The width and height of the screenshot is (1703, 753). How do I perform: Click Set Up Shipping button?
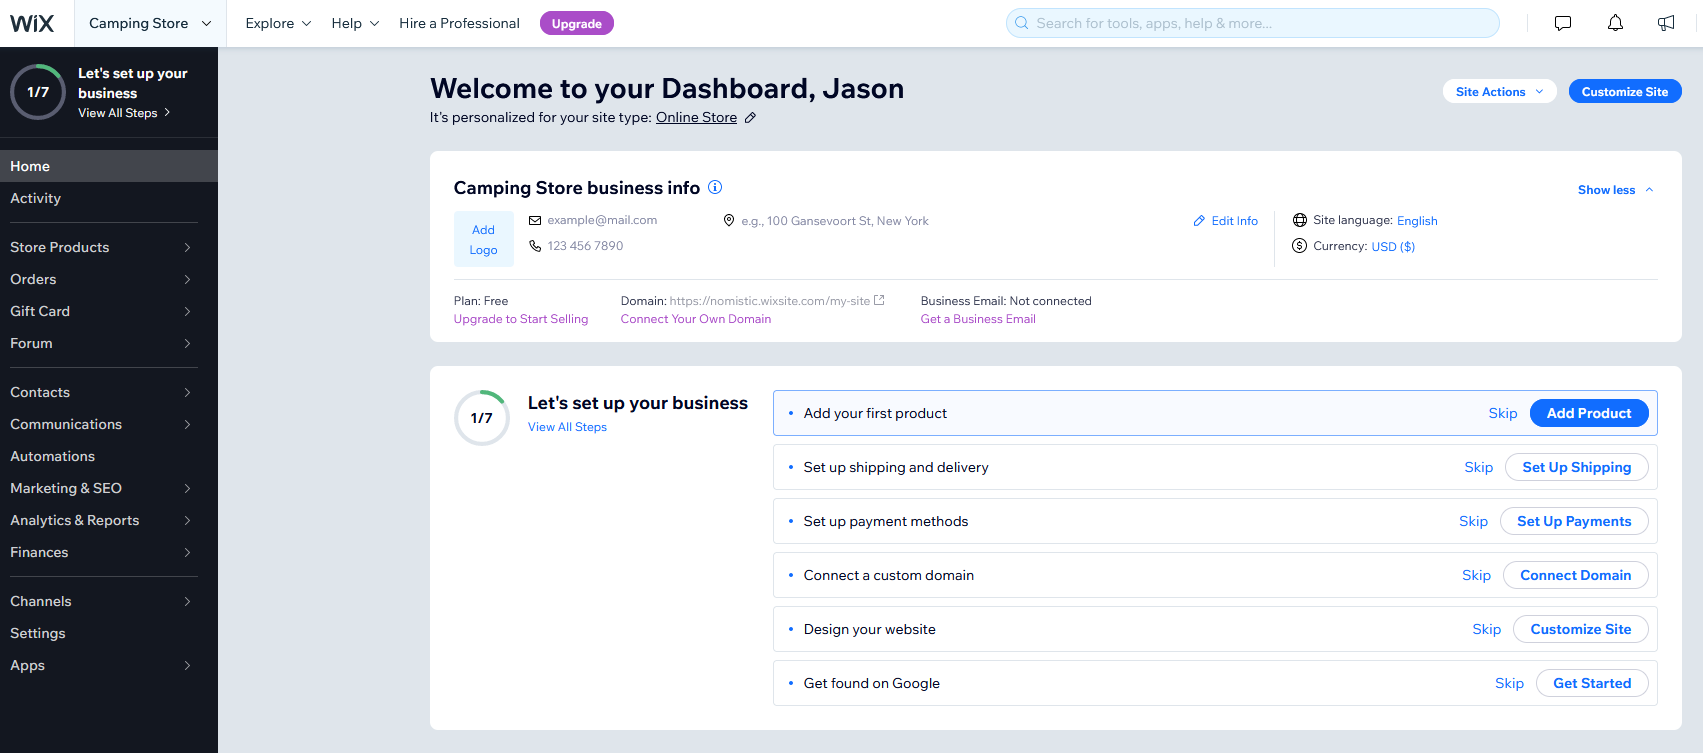coord(1577,467)
